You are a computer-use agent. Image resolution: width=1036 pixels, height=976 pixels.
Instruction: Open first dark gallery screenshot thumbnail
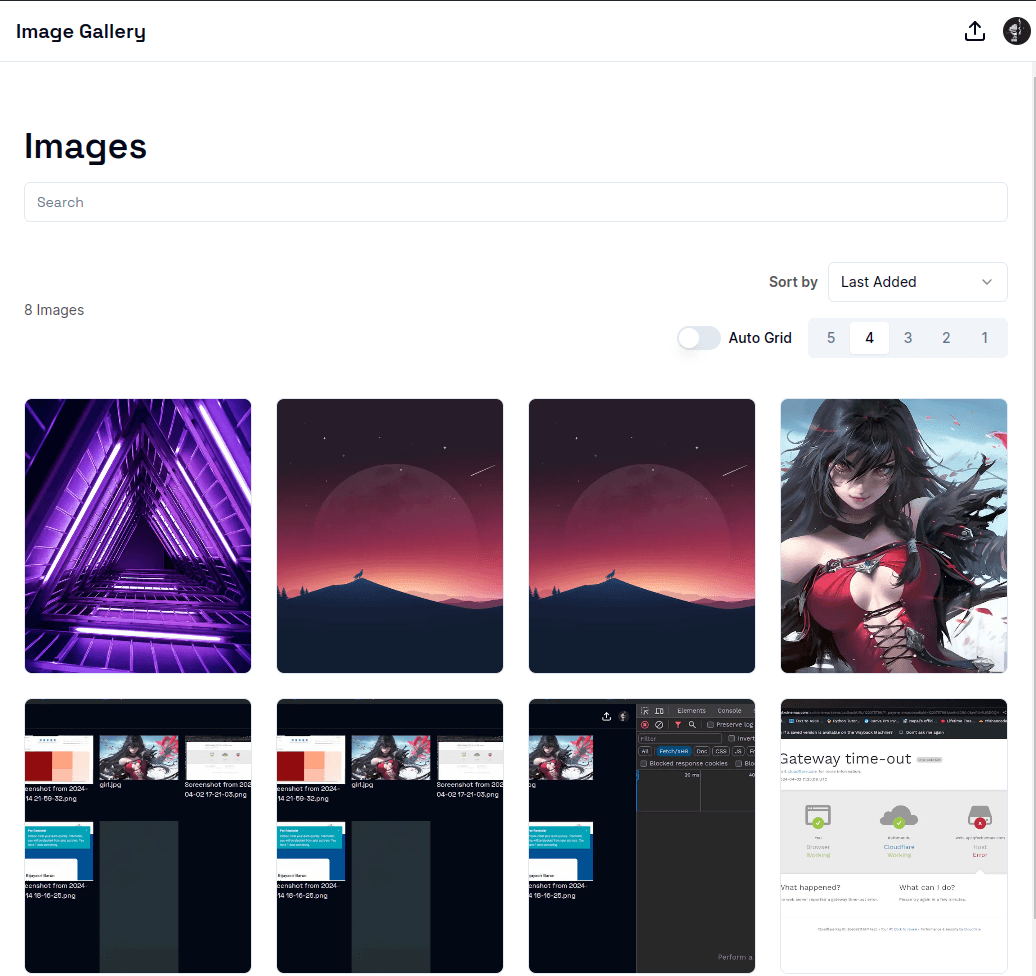point(138,836)
